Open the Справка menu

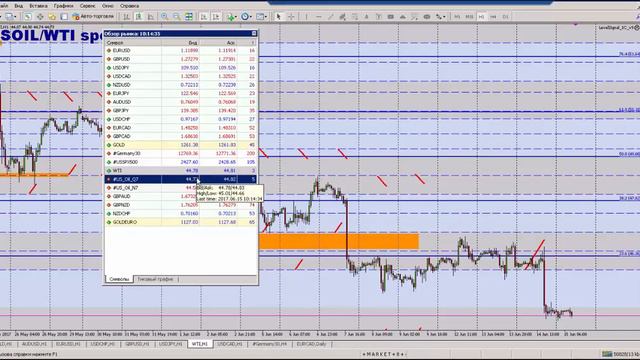[x=129, y=6]
